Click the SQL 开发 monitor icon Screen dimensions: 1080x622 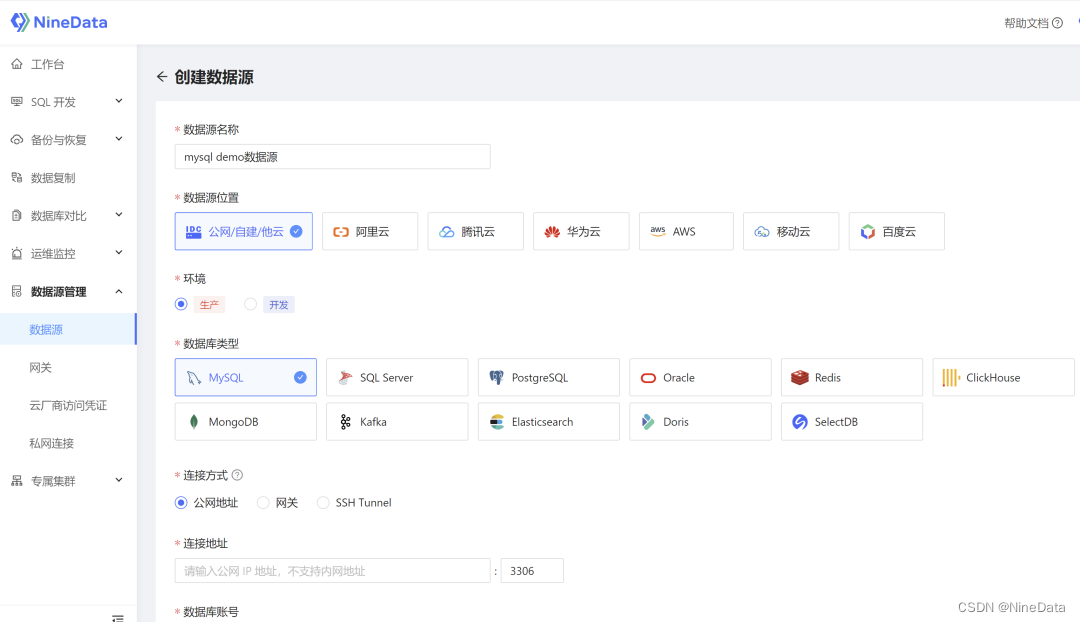(x=17, y=102)
